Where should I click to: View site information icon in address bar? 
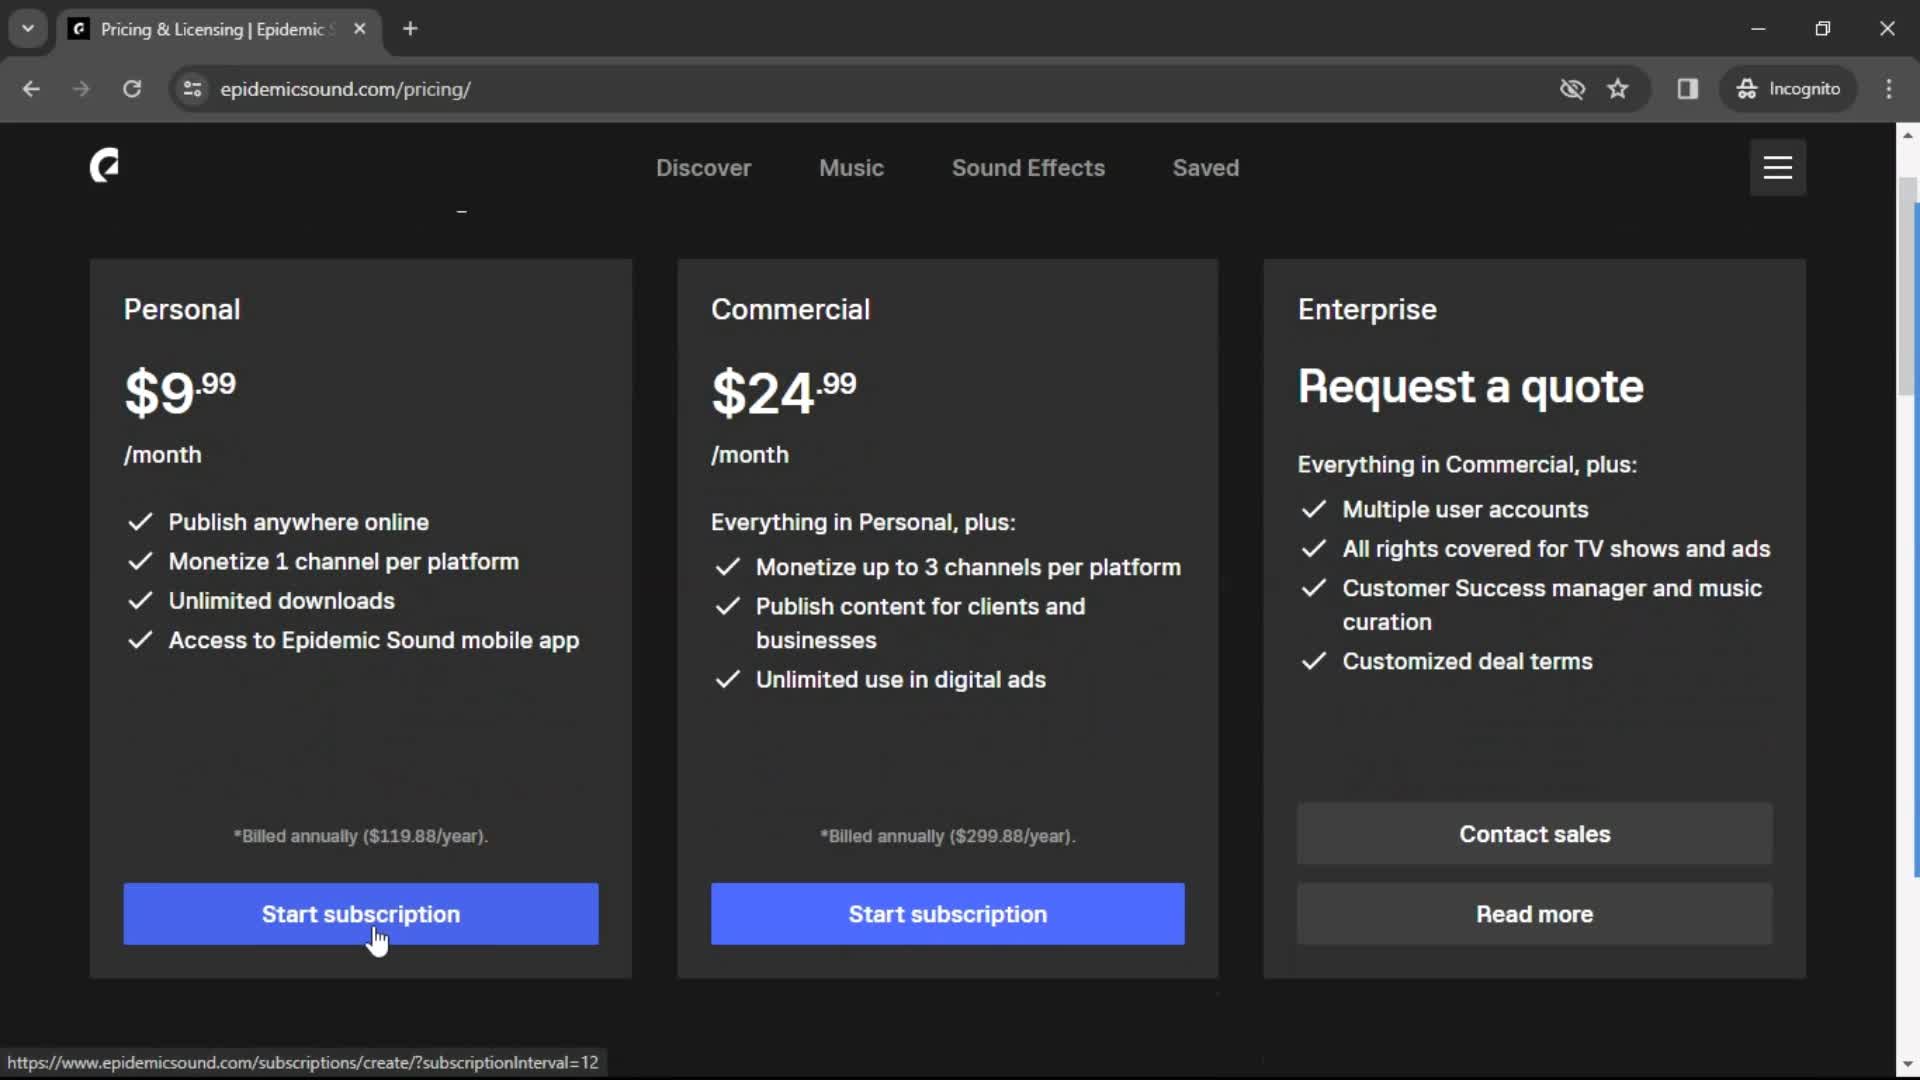pyautogui.click(x=192, y=89)
